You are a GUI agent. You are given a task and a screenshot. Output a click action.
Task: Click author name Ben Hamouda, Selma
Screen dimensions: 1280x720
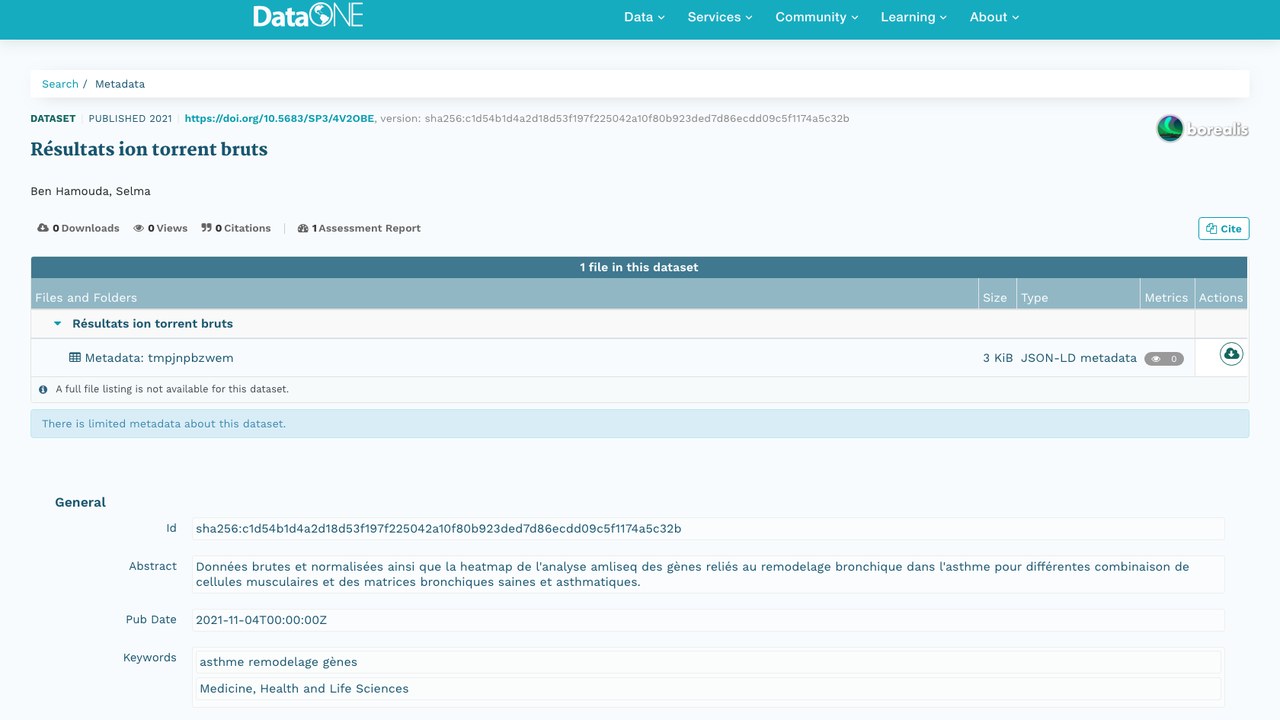pos(91,191)
